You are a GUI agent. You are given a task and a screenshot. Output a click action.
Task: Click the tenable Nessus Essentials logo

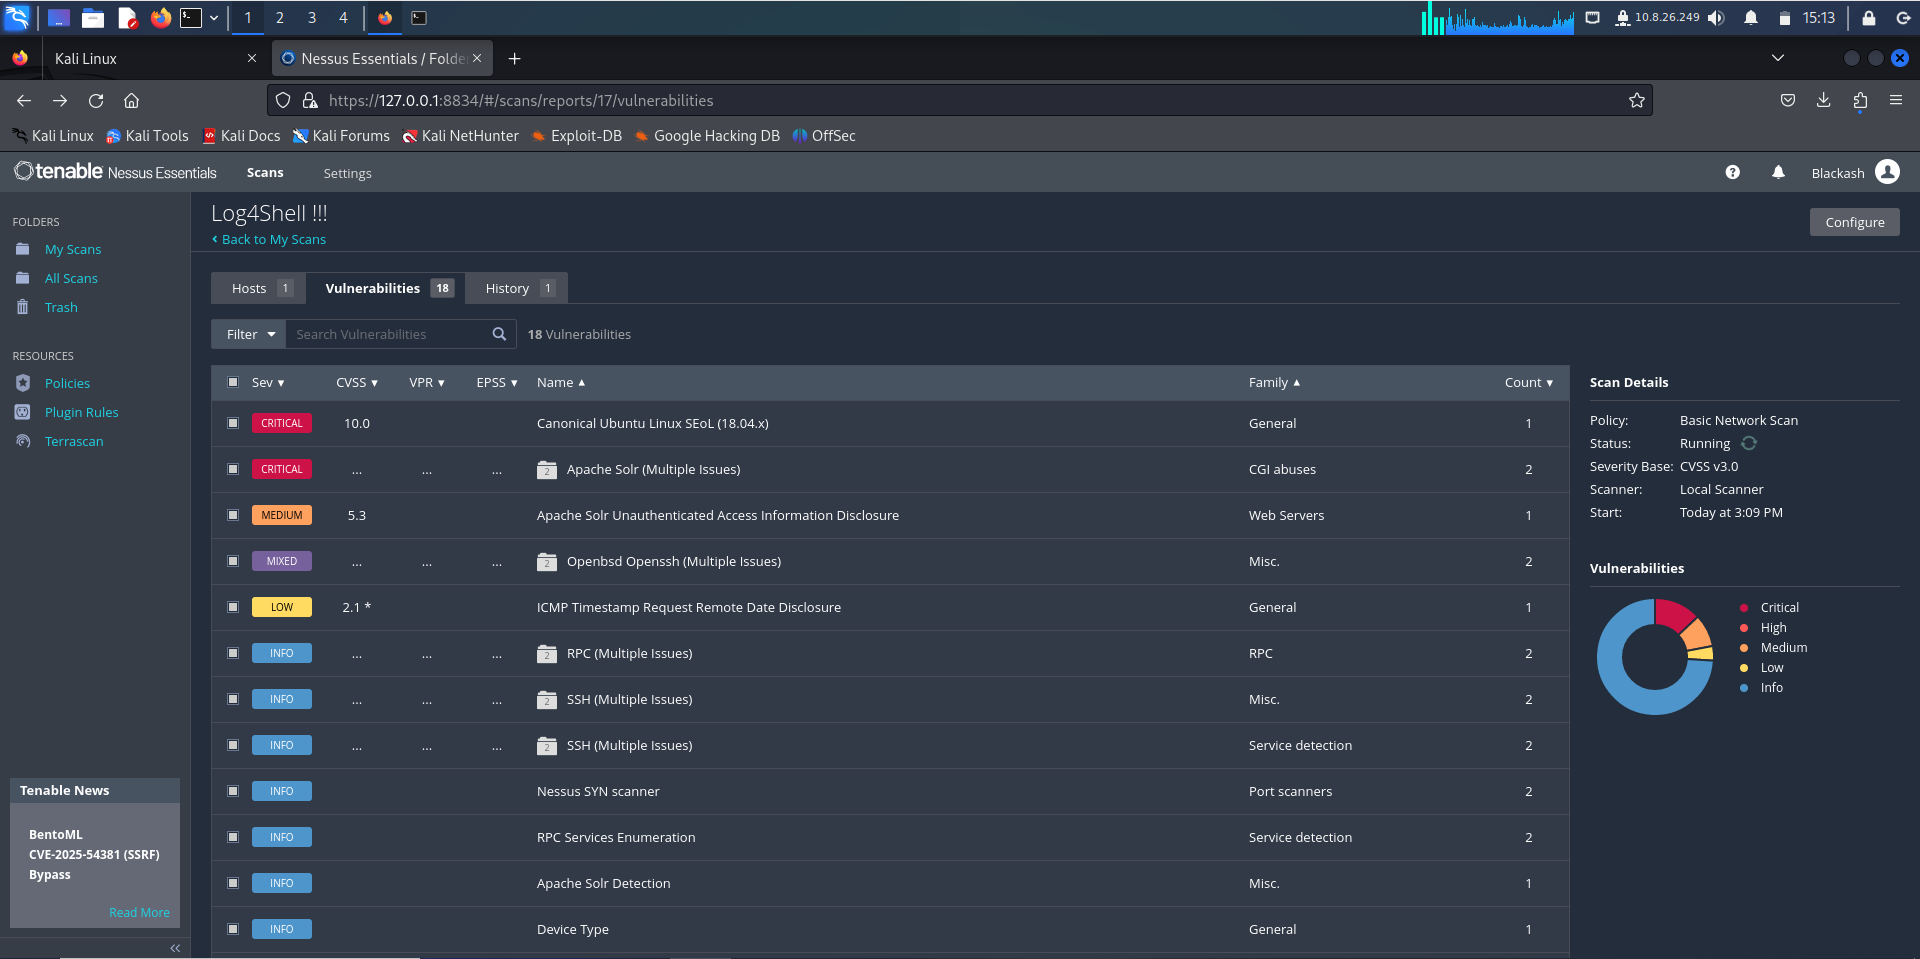click(x=115, y=172)
